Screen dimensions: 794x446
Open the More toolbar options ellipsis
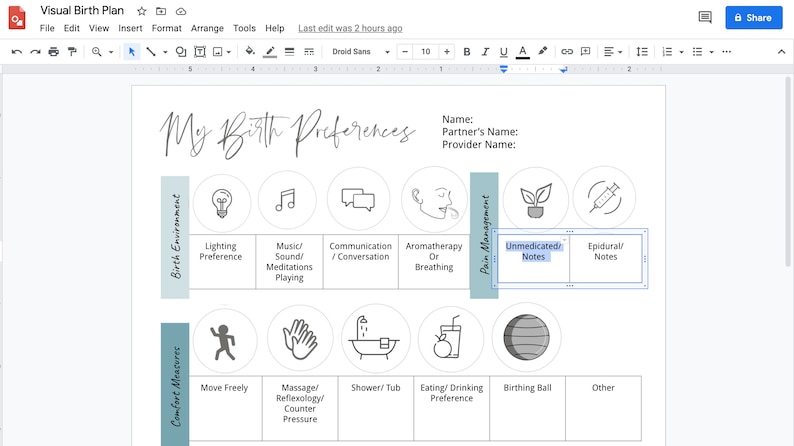(x=727, y=52)
